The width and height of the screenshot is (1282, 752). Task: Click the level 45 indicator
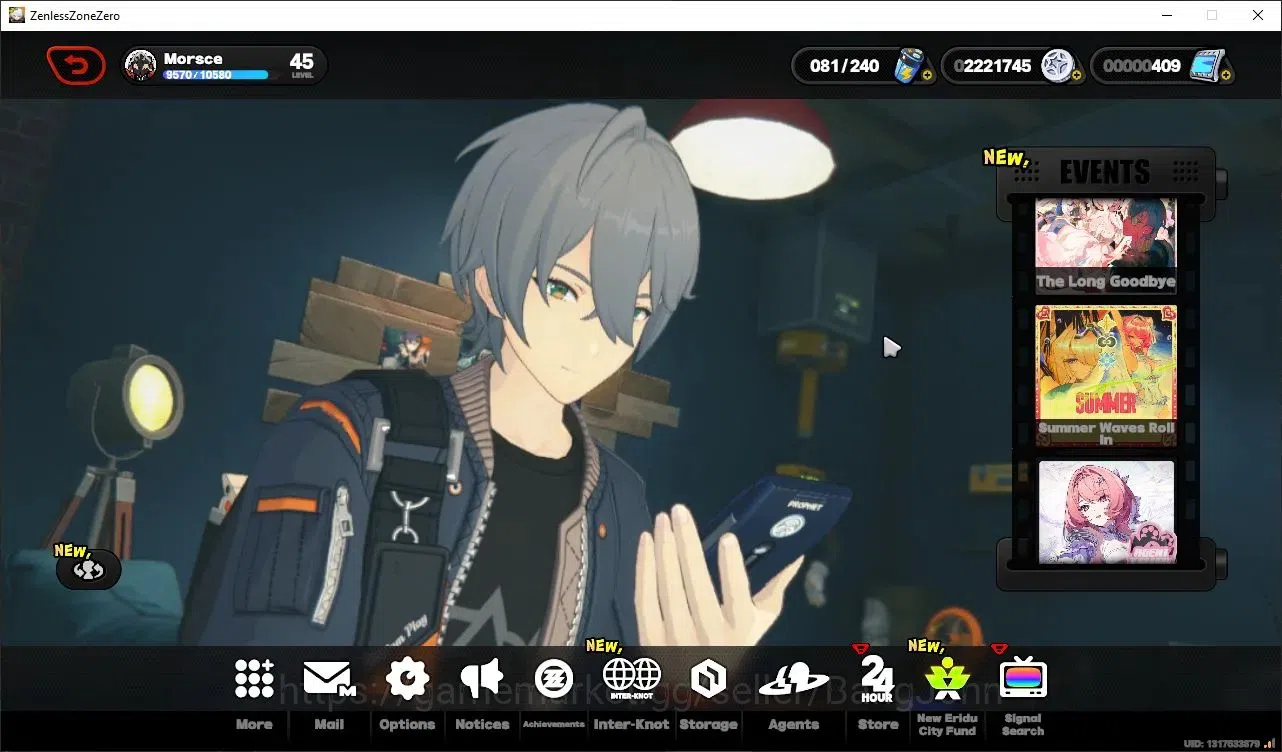pyautogui.click(x=301, y=65)
